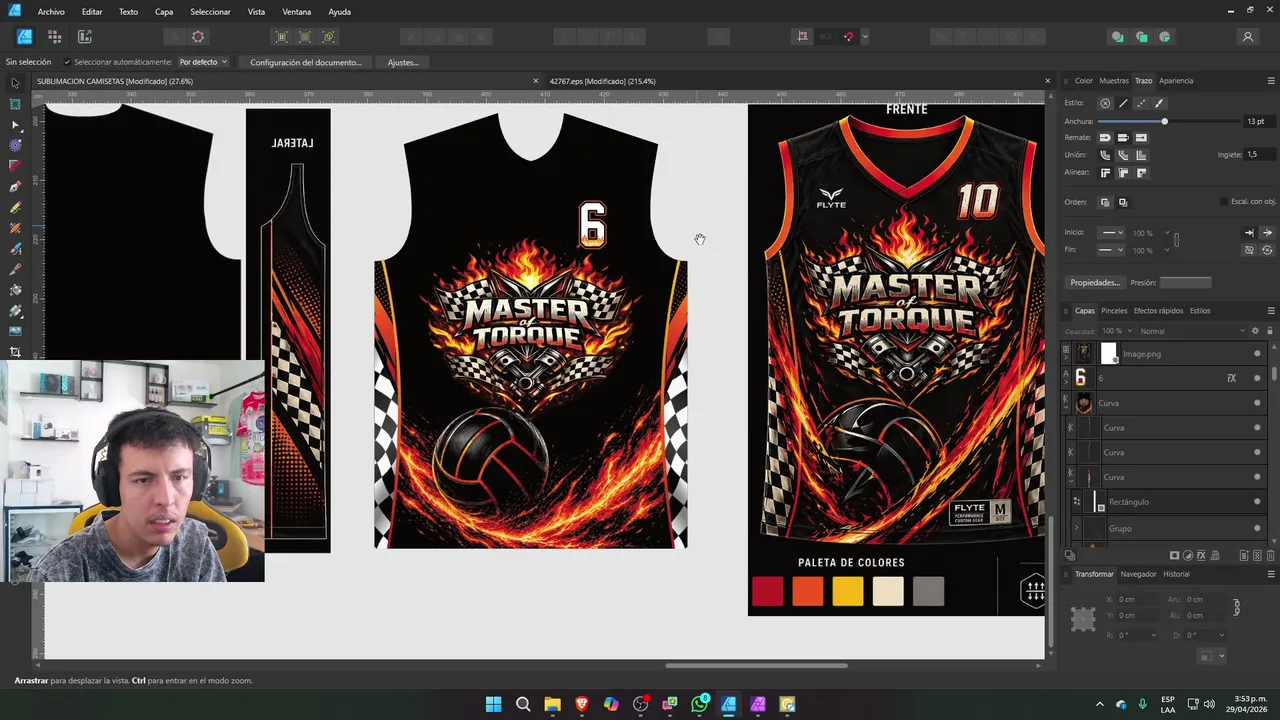
Task: Open the Ventana menu
Action: [297, 12]
